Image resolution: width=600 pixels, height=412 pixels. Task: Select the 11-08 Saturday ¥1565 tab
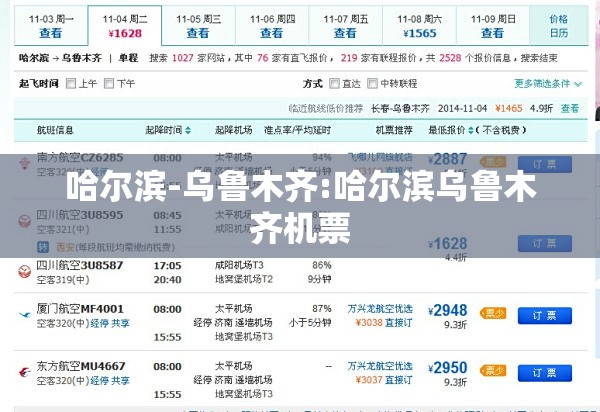(419, 26)
